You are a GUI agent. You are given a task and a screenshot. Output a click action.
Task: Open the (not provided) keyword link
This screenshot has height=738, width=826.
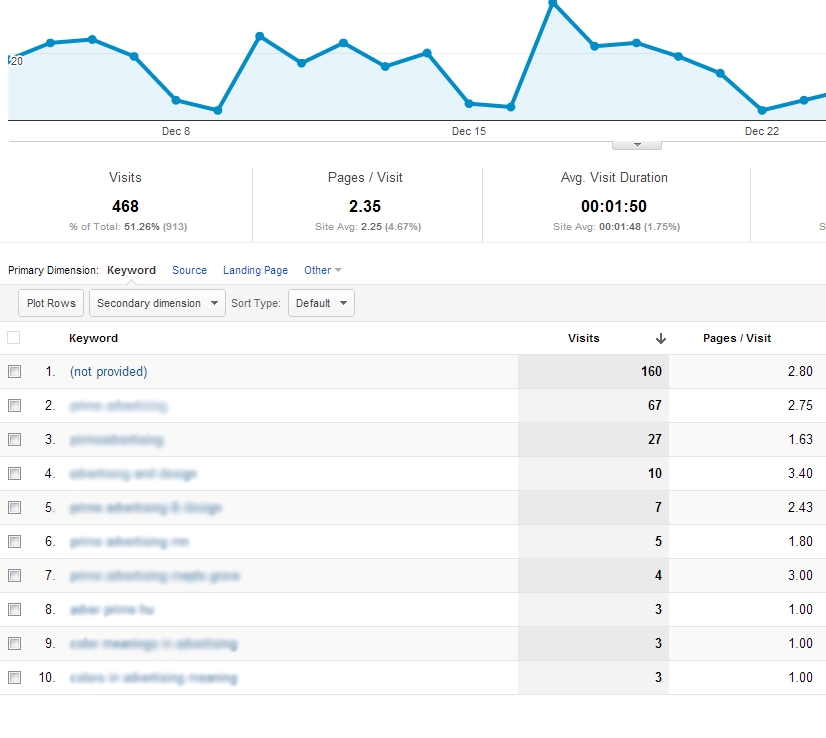[108, 372]
